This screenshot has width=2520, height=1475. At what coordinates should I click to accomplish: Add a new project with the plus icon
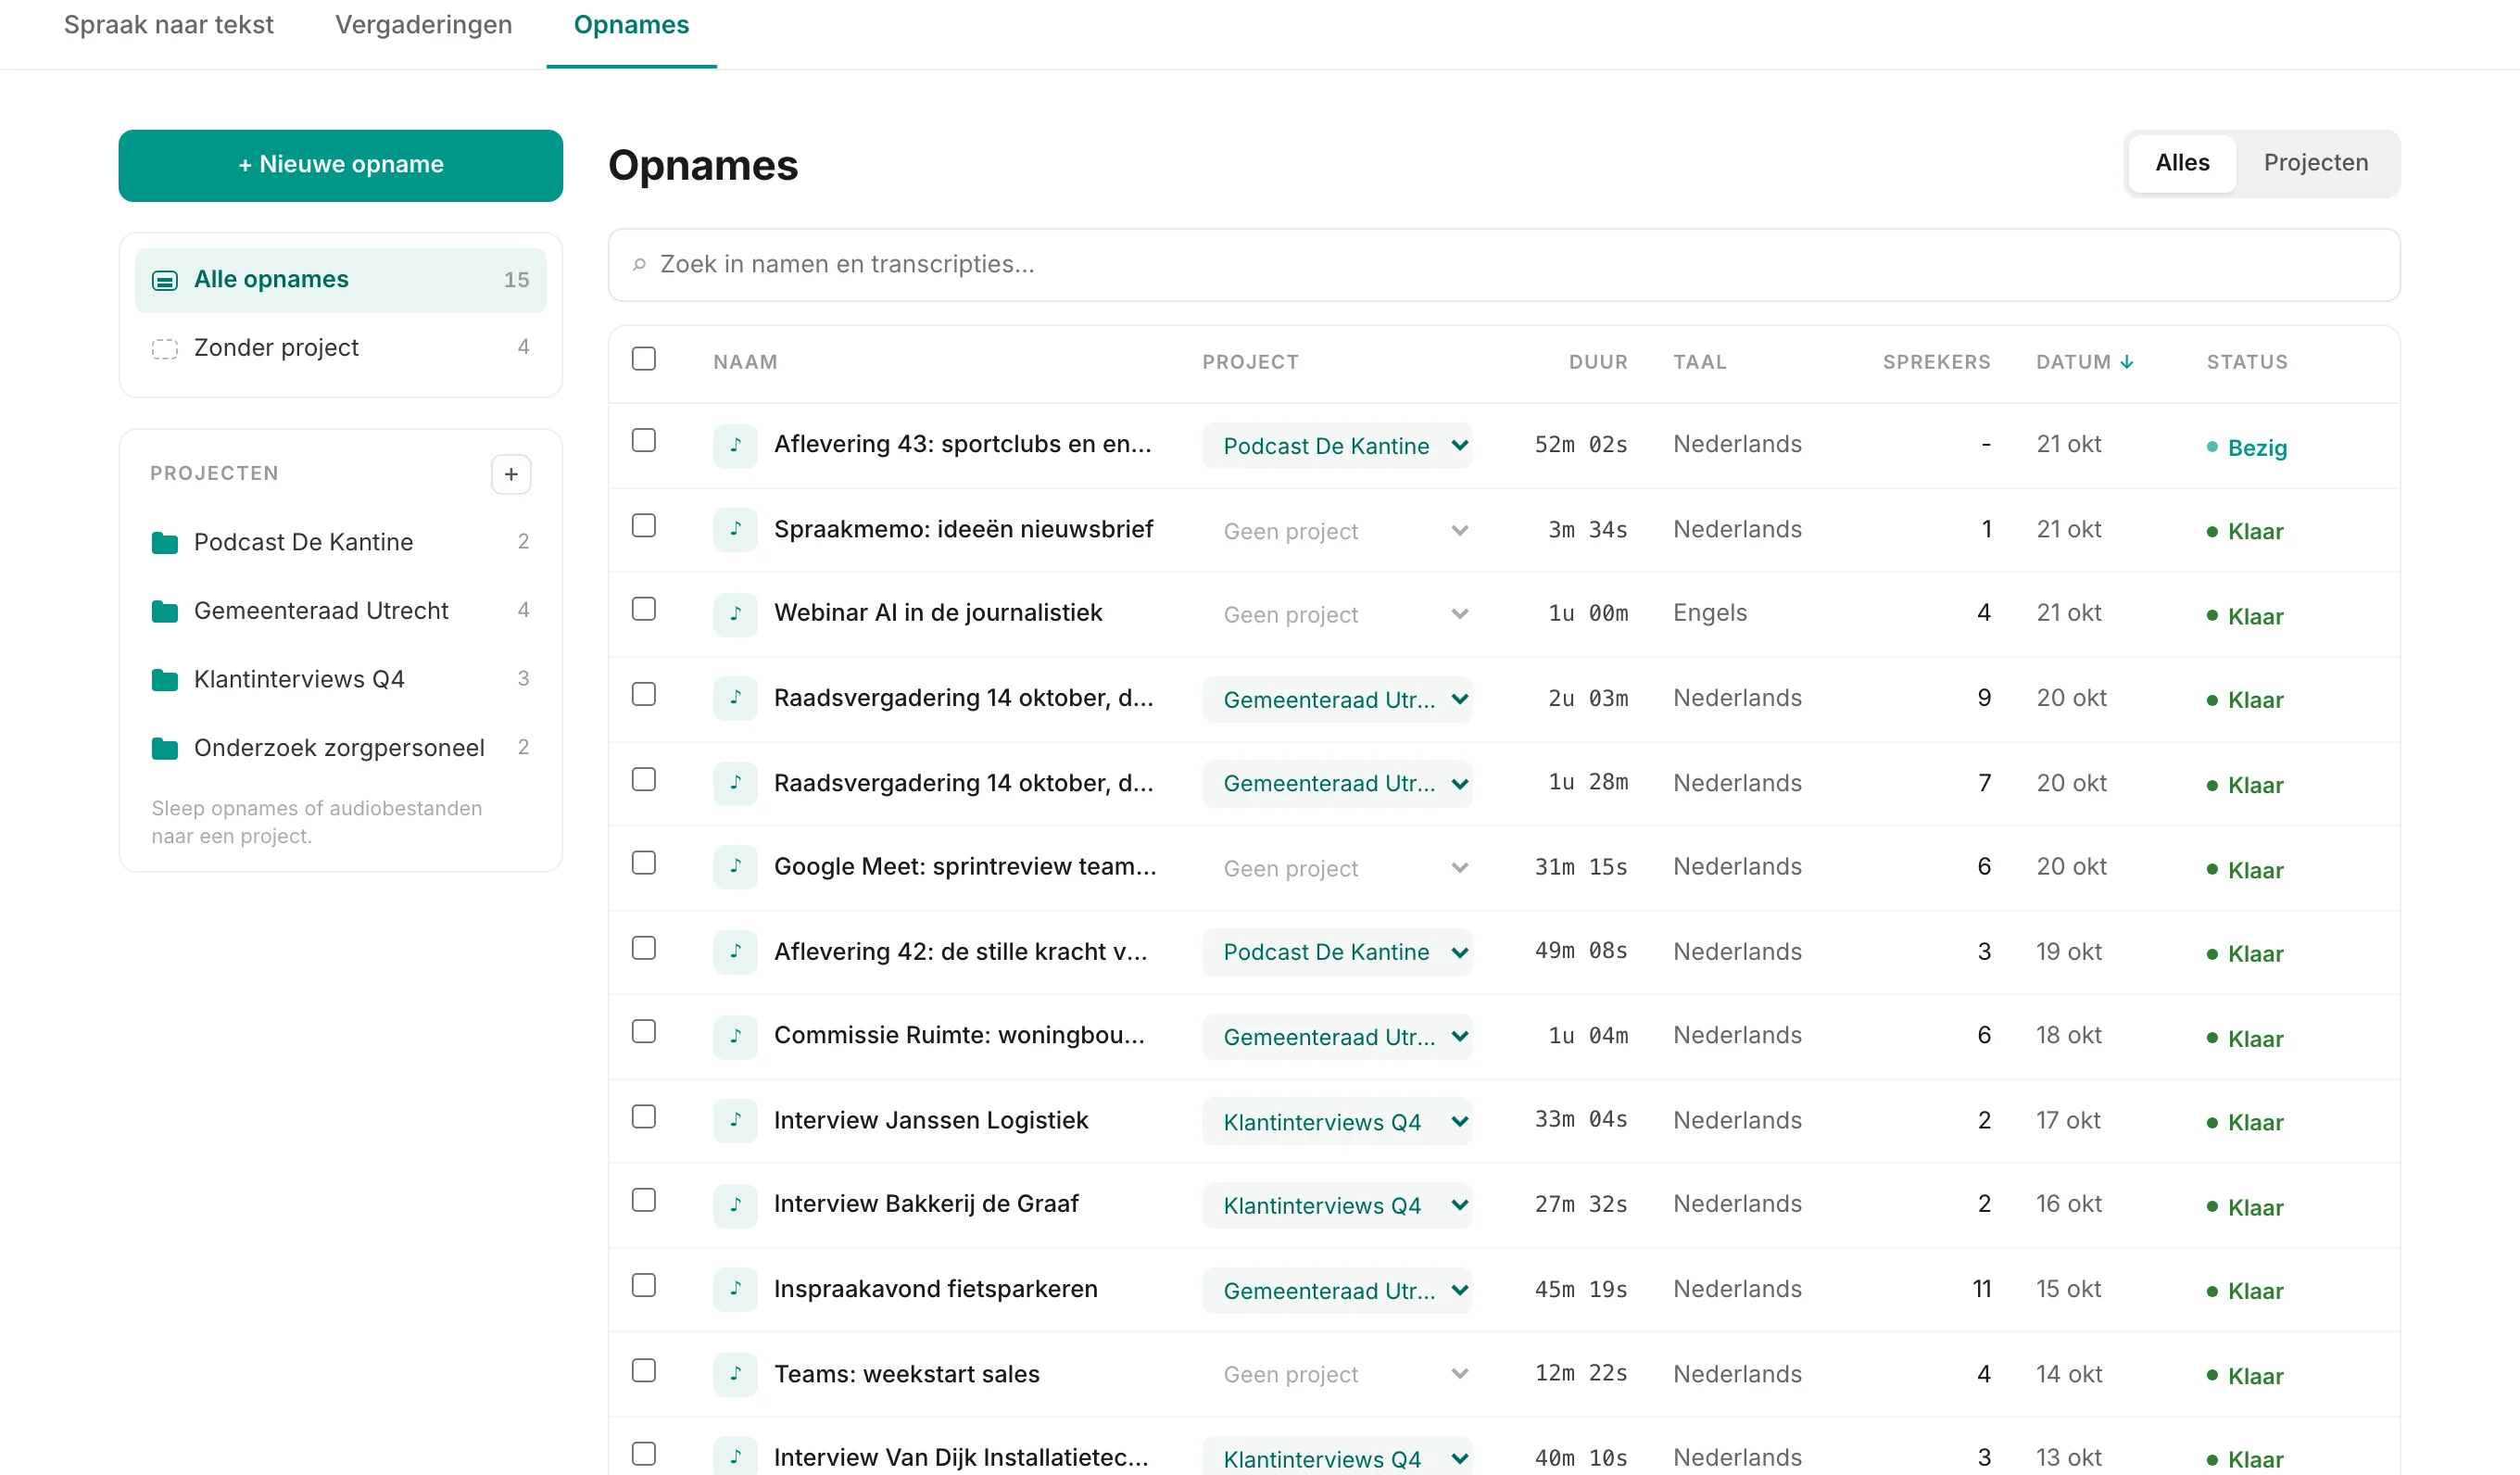tap(511, 474)
